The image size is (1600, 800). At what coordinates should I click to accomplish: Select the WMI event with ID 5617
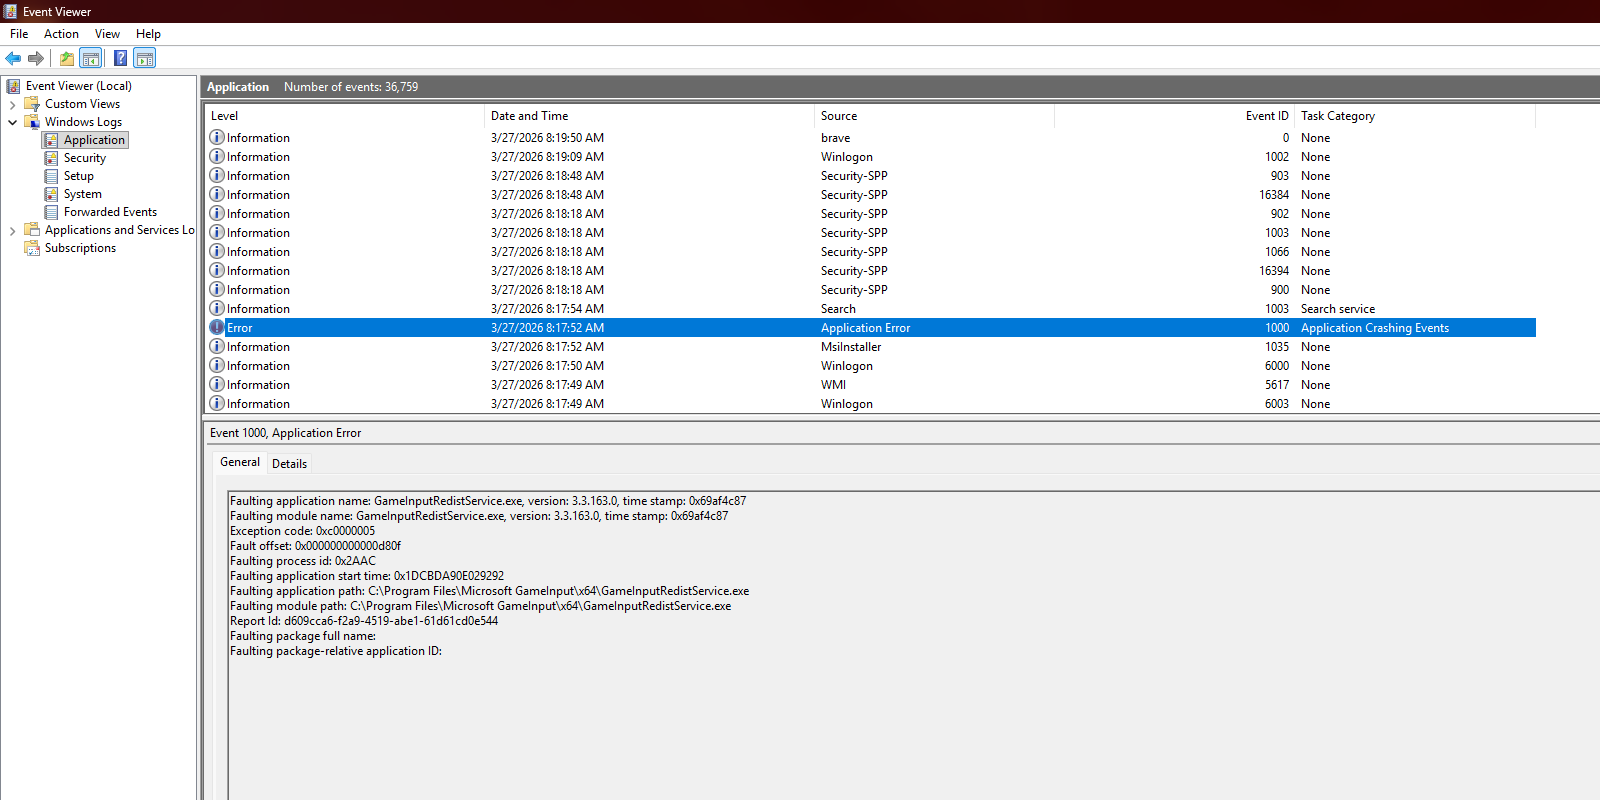(870, 385)
